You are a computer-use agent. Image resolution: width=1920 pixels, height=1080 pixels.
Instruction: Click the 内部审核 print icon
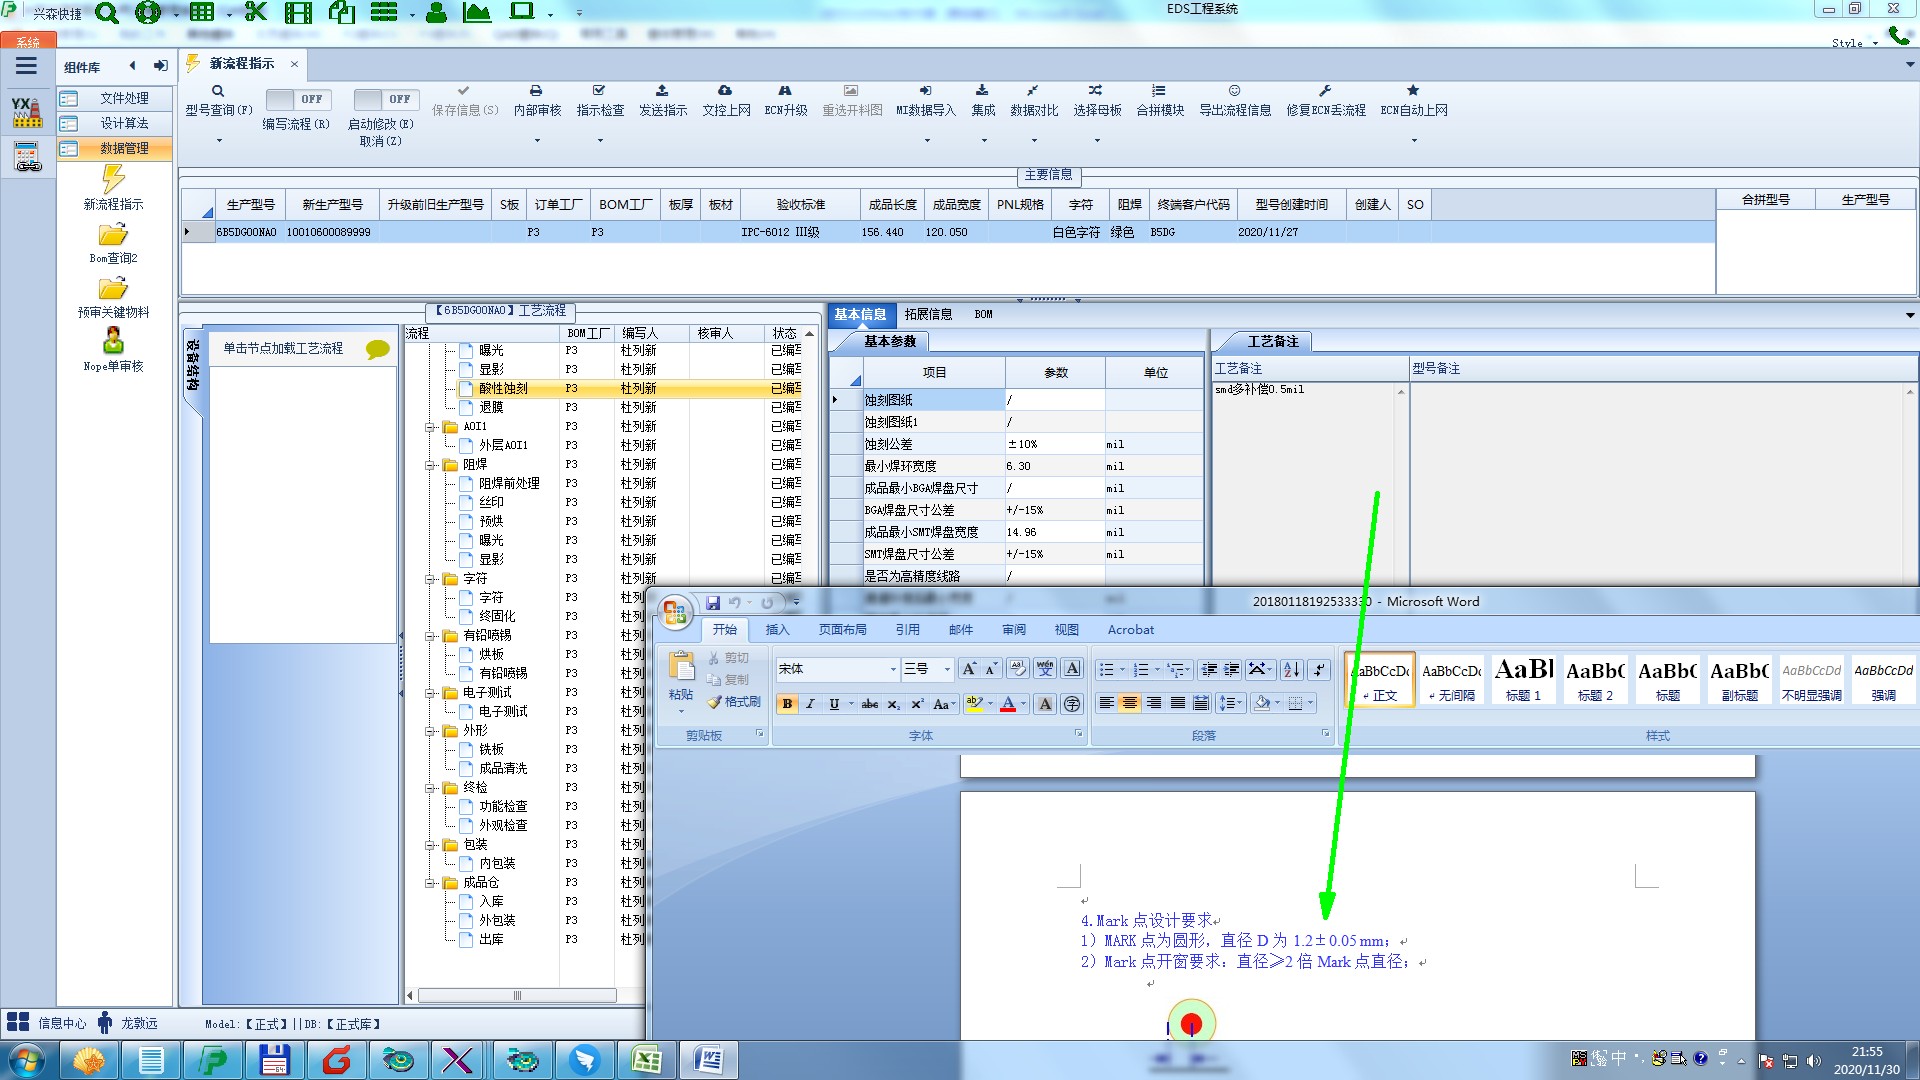click(536, 91)
